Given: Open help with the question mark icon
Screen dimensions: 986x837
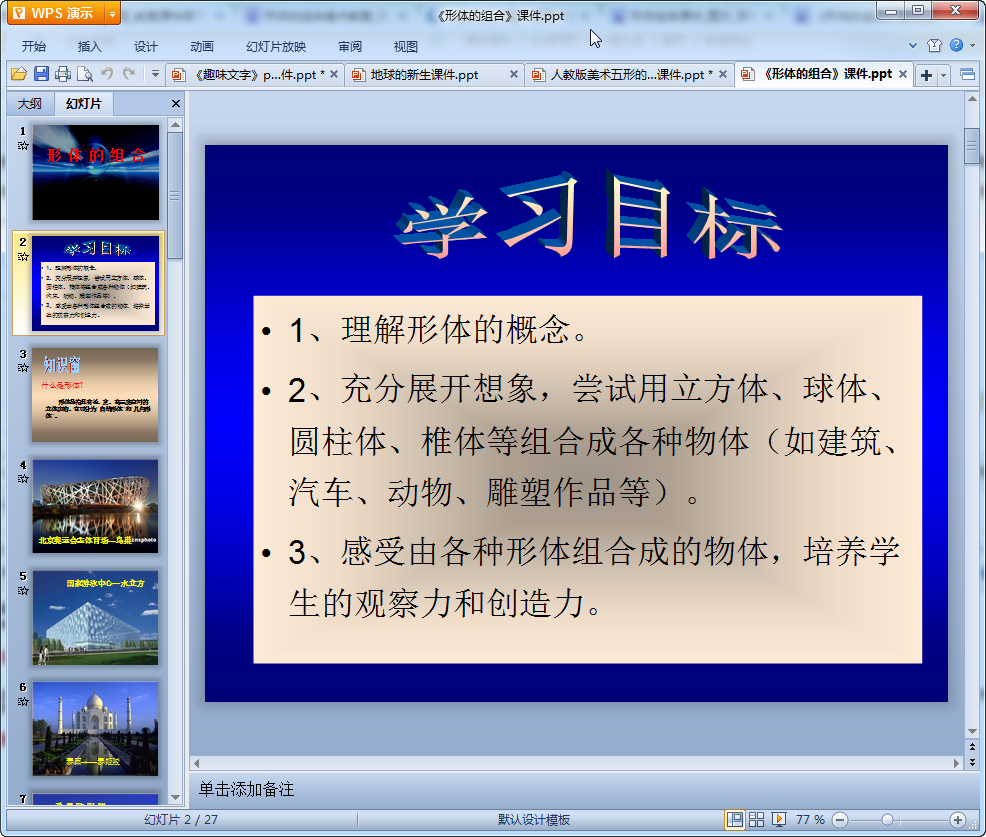Looking at the screenshot, I should (x=956, y=45).
